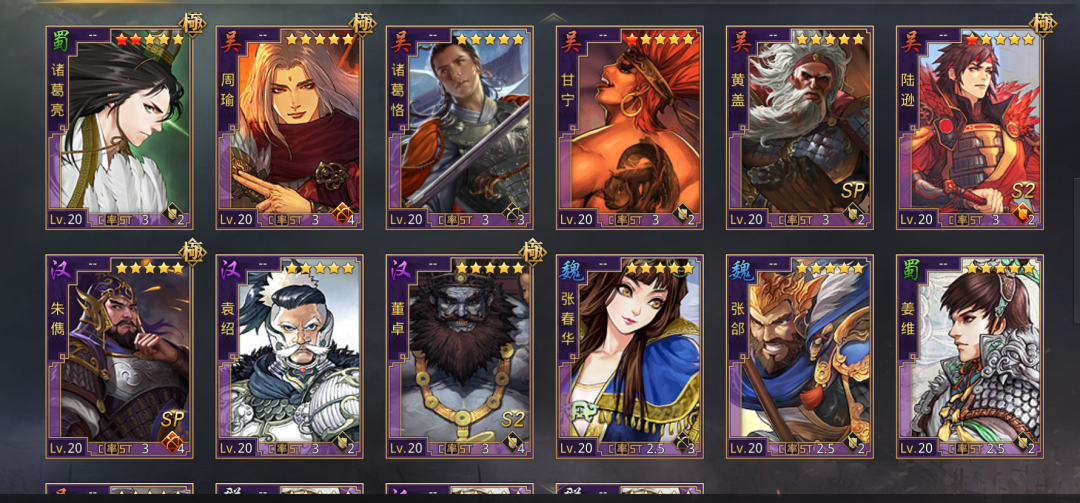Click the 極 badge on 诸葛亮 card
1080x503 pixels.
pos(192,25)
